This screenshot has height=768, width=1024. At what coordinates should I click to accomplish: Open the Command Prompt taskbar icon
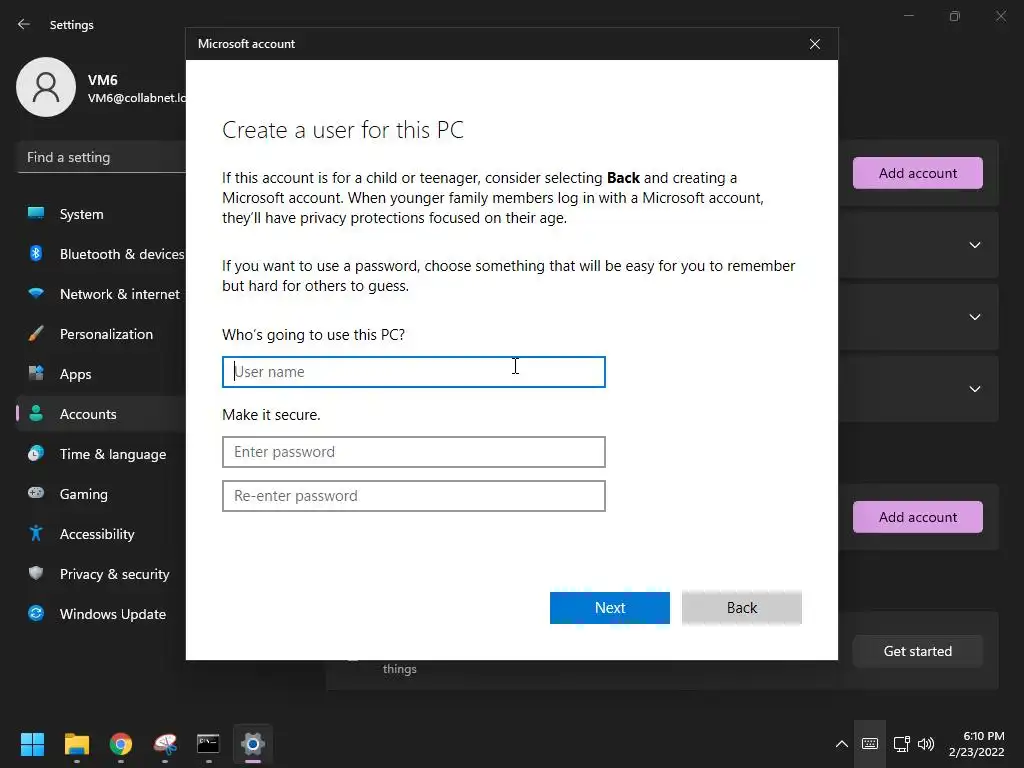pyautogui.click(x=208, y=744)
